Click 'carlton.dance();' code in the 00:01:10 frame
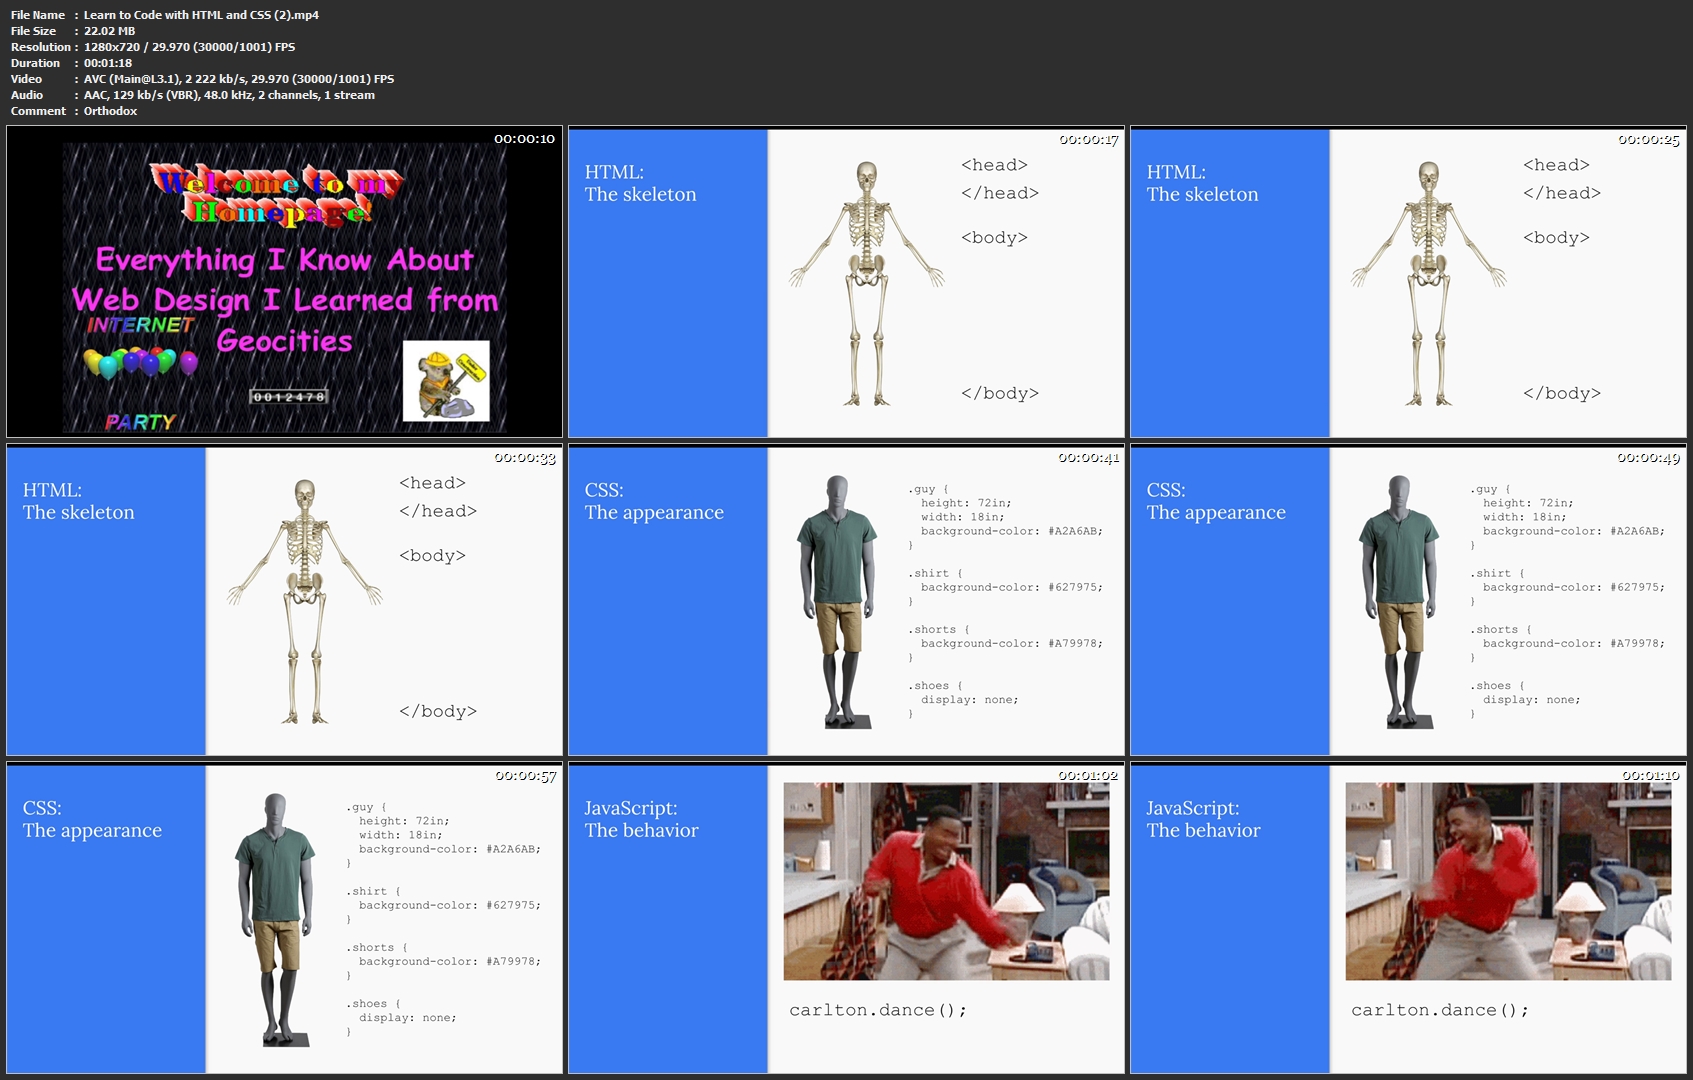The width and height of the screenshot is (1693, 1080). click(1440, 1010)
